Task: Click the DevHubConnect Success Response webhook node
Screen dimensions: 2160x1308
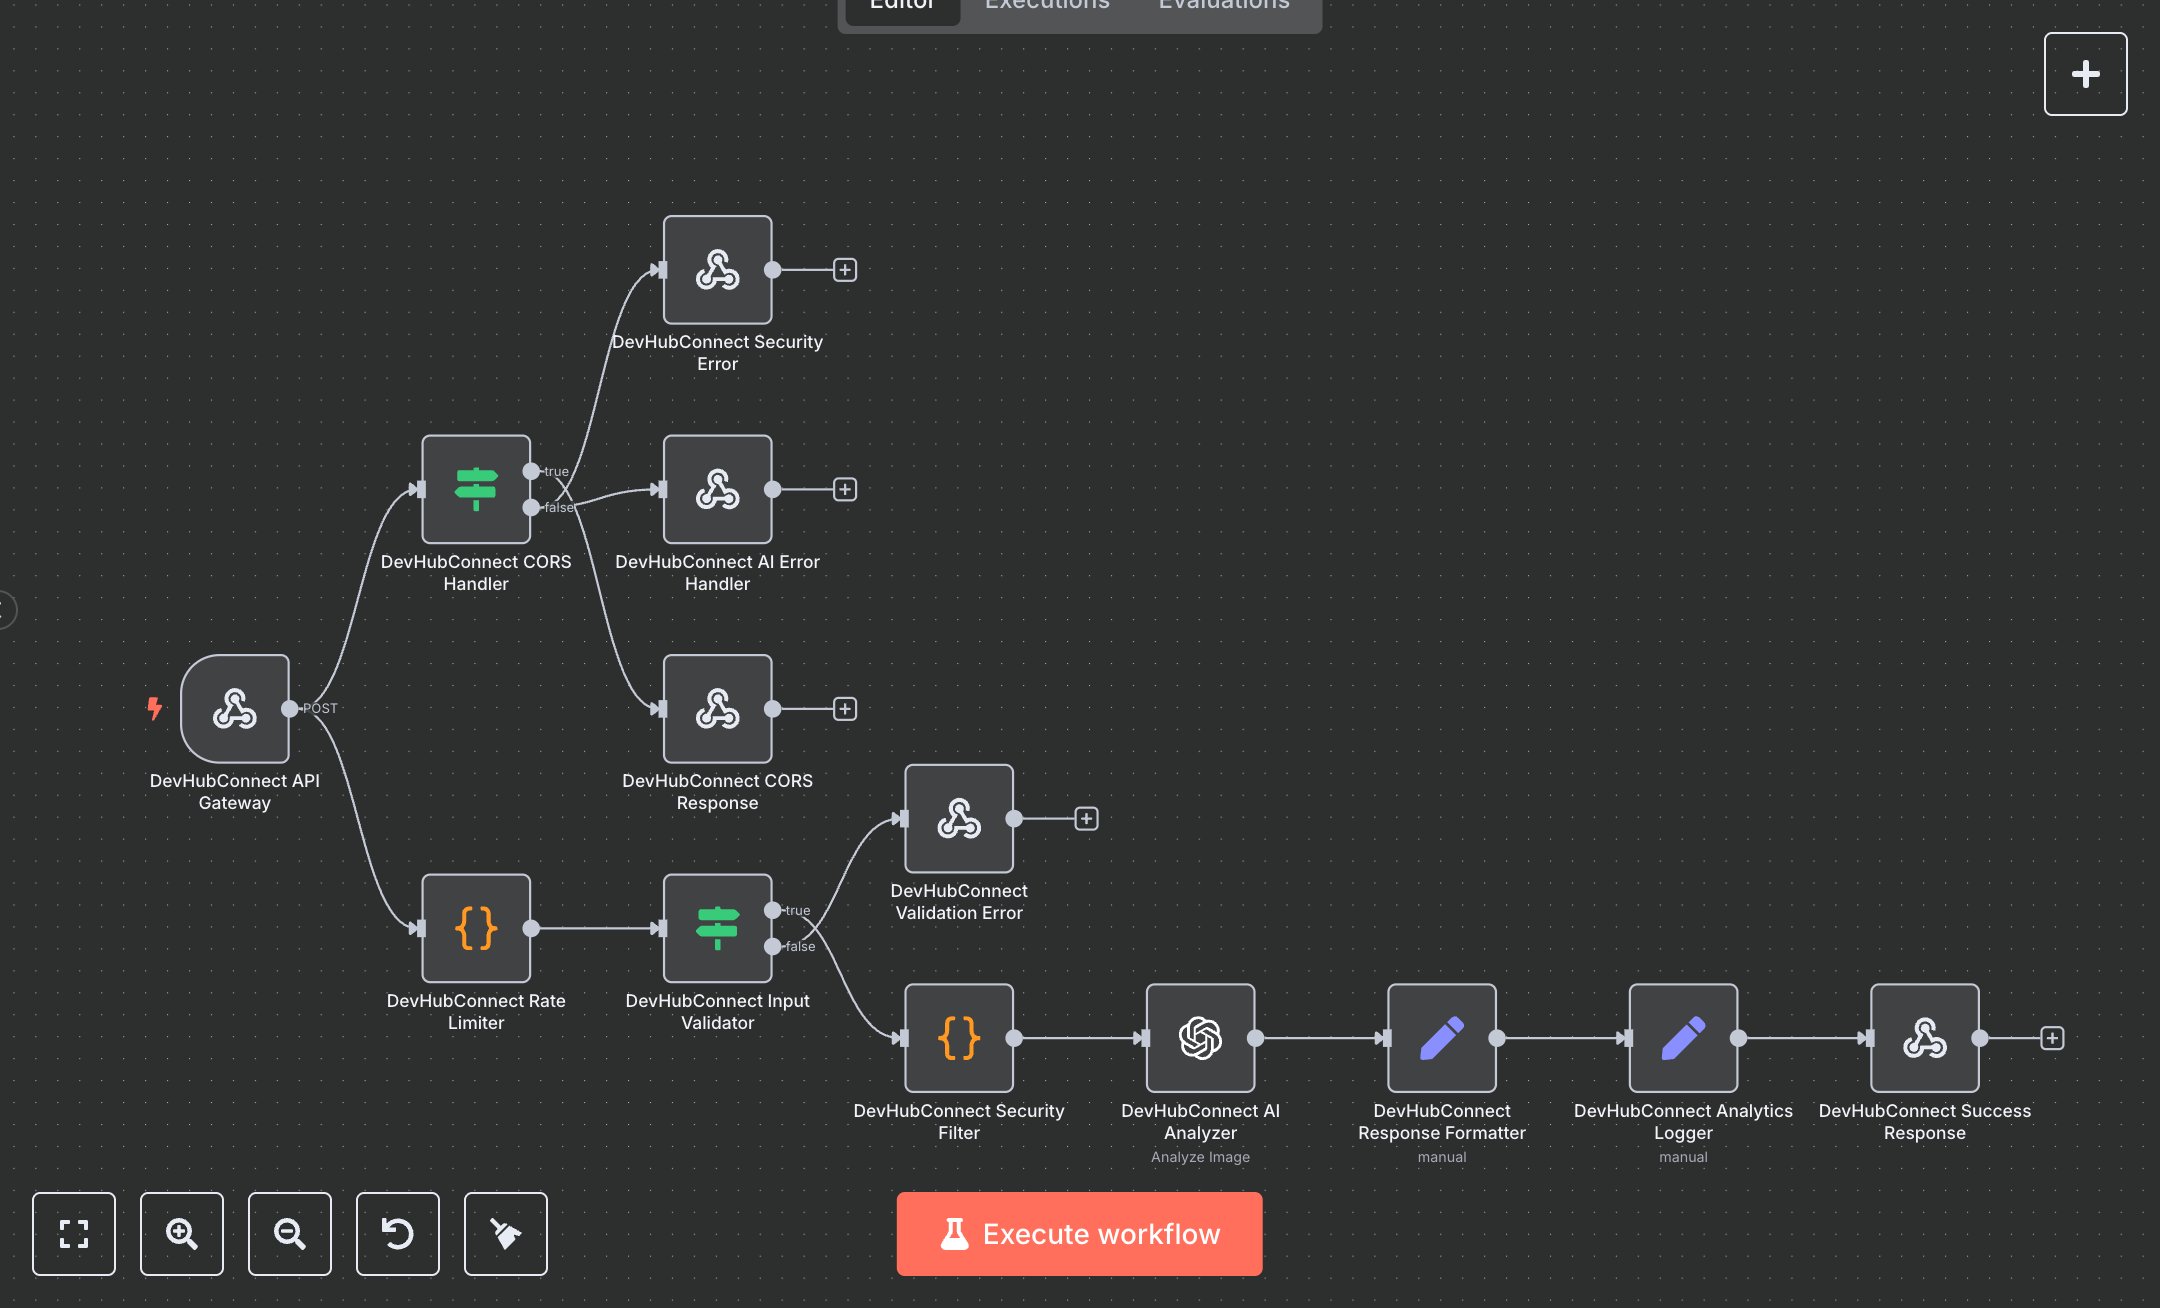Action: point(1925,1037)
